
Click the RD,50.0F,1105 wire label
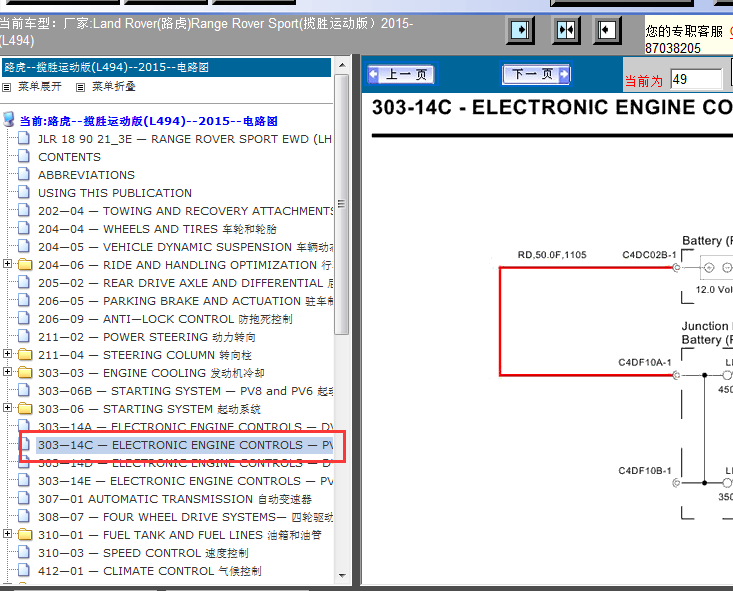pyautogui.click(x=552, y=255)
